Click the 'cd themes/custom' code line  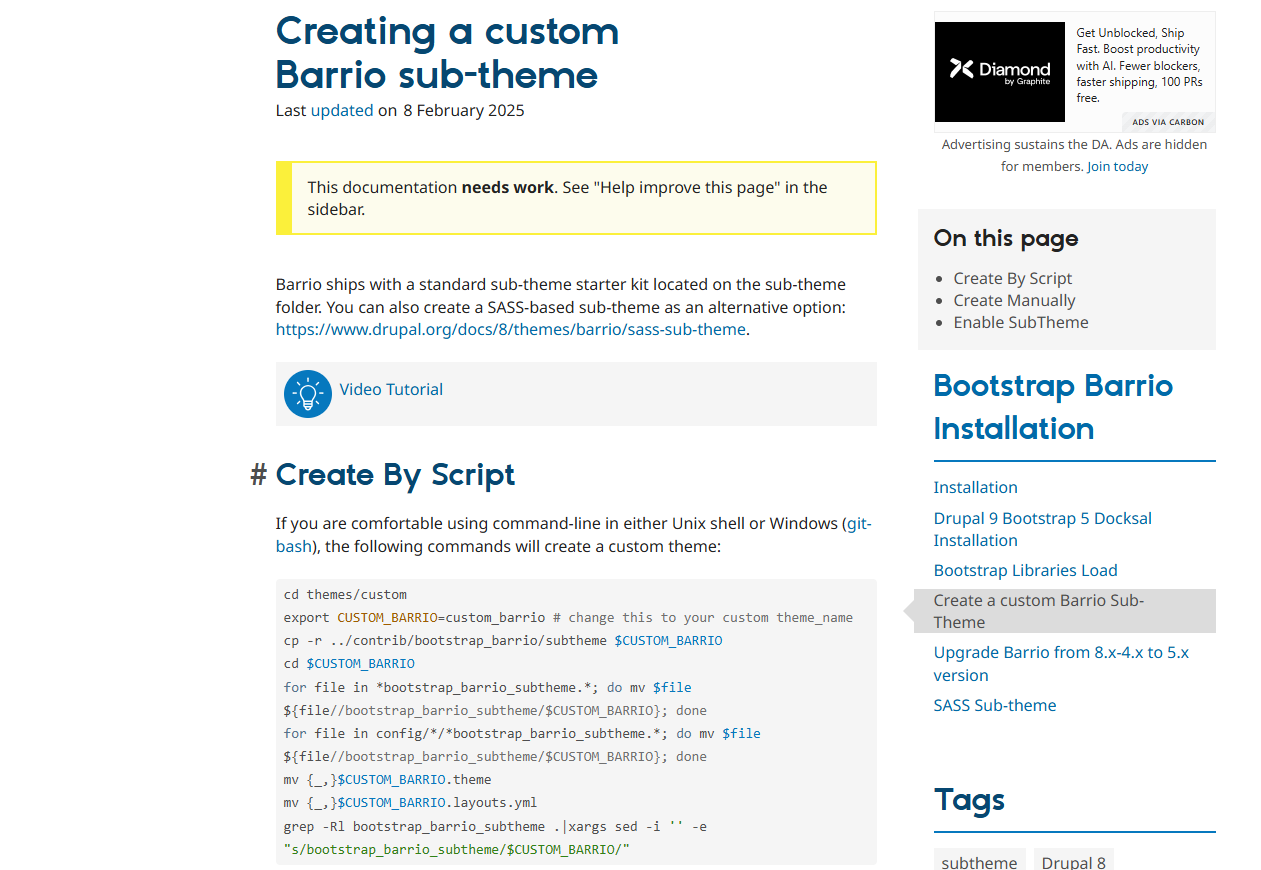(345, 594)
